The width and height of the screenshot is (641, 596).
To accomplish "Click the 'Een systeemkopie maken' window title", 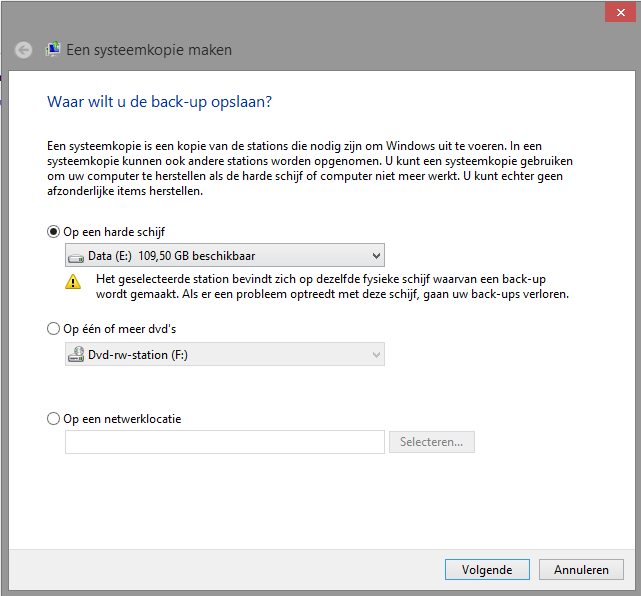I will (x=149, y=50).
